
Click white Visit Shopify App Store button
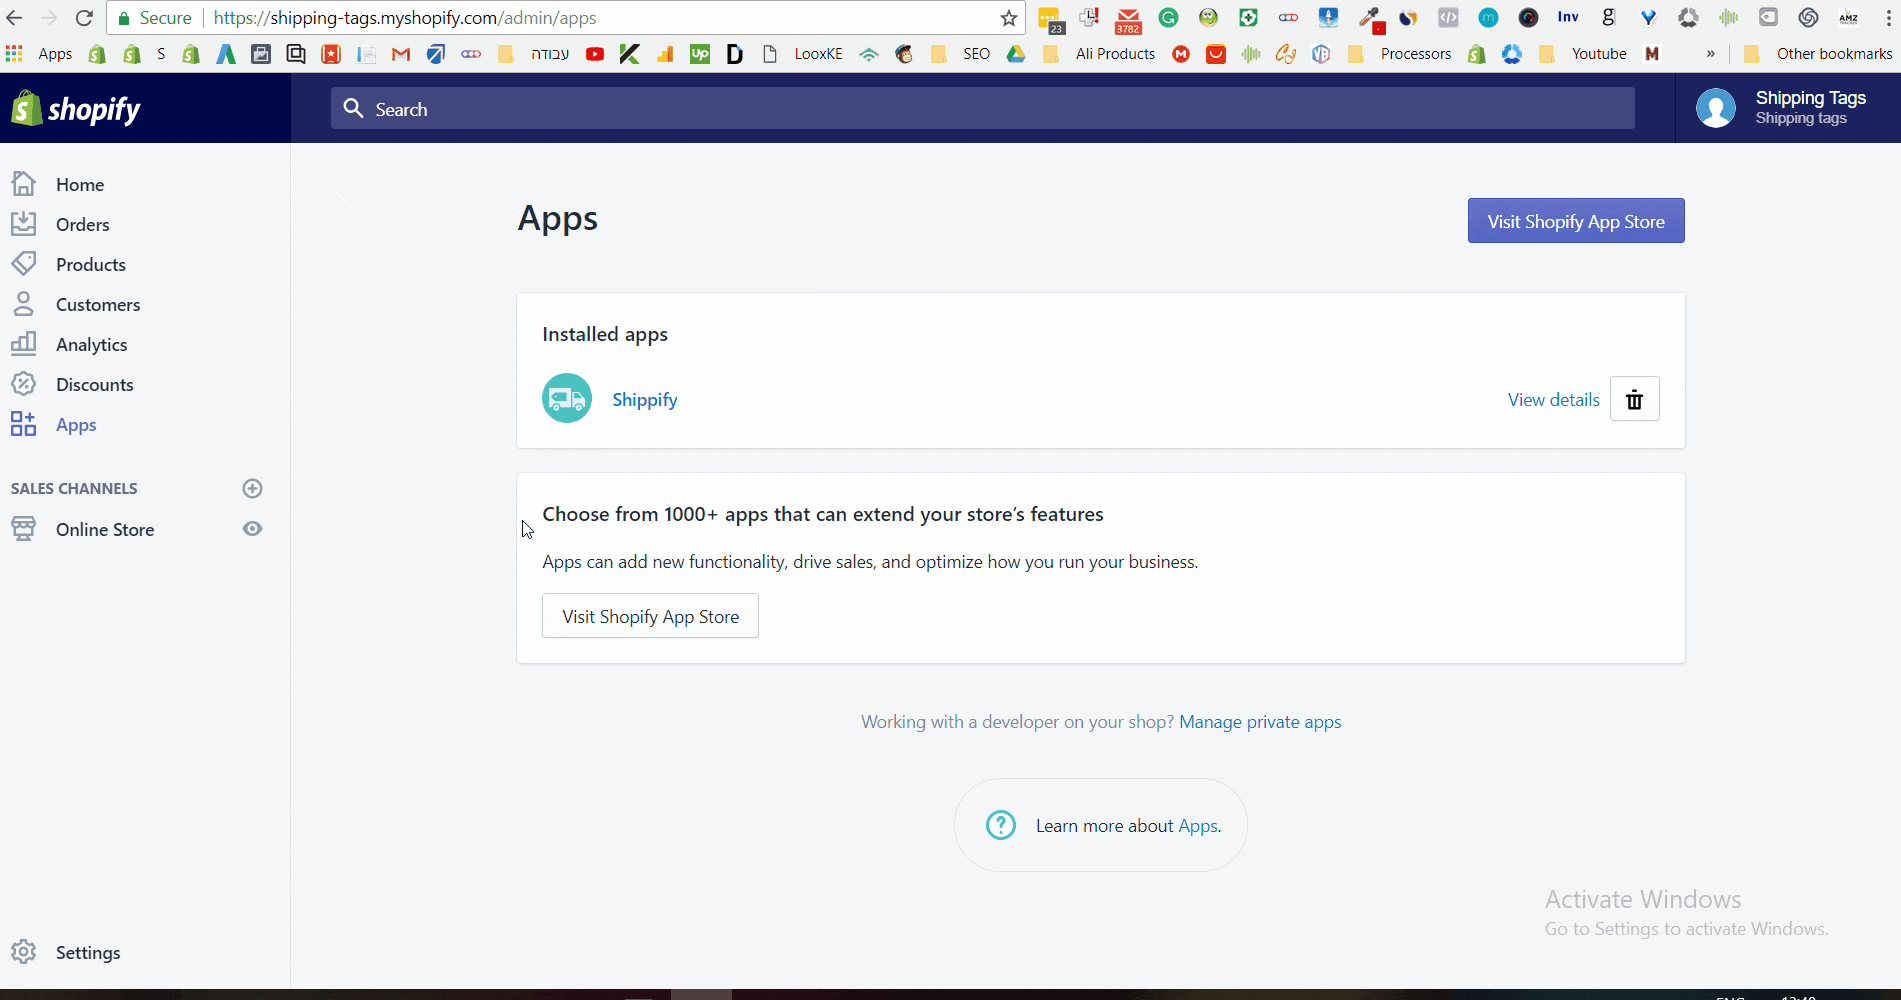650,616
